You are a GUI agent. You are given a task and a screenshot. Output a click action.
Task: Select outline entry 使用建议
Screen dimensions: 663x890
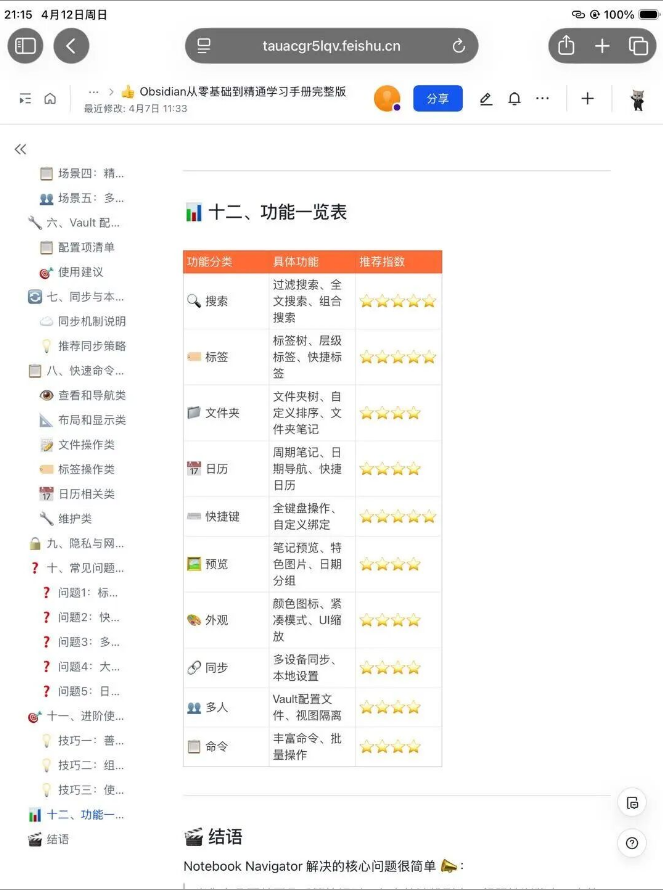coord(72,272)
